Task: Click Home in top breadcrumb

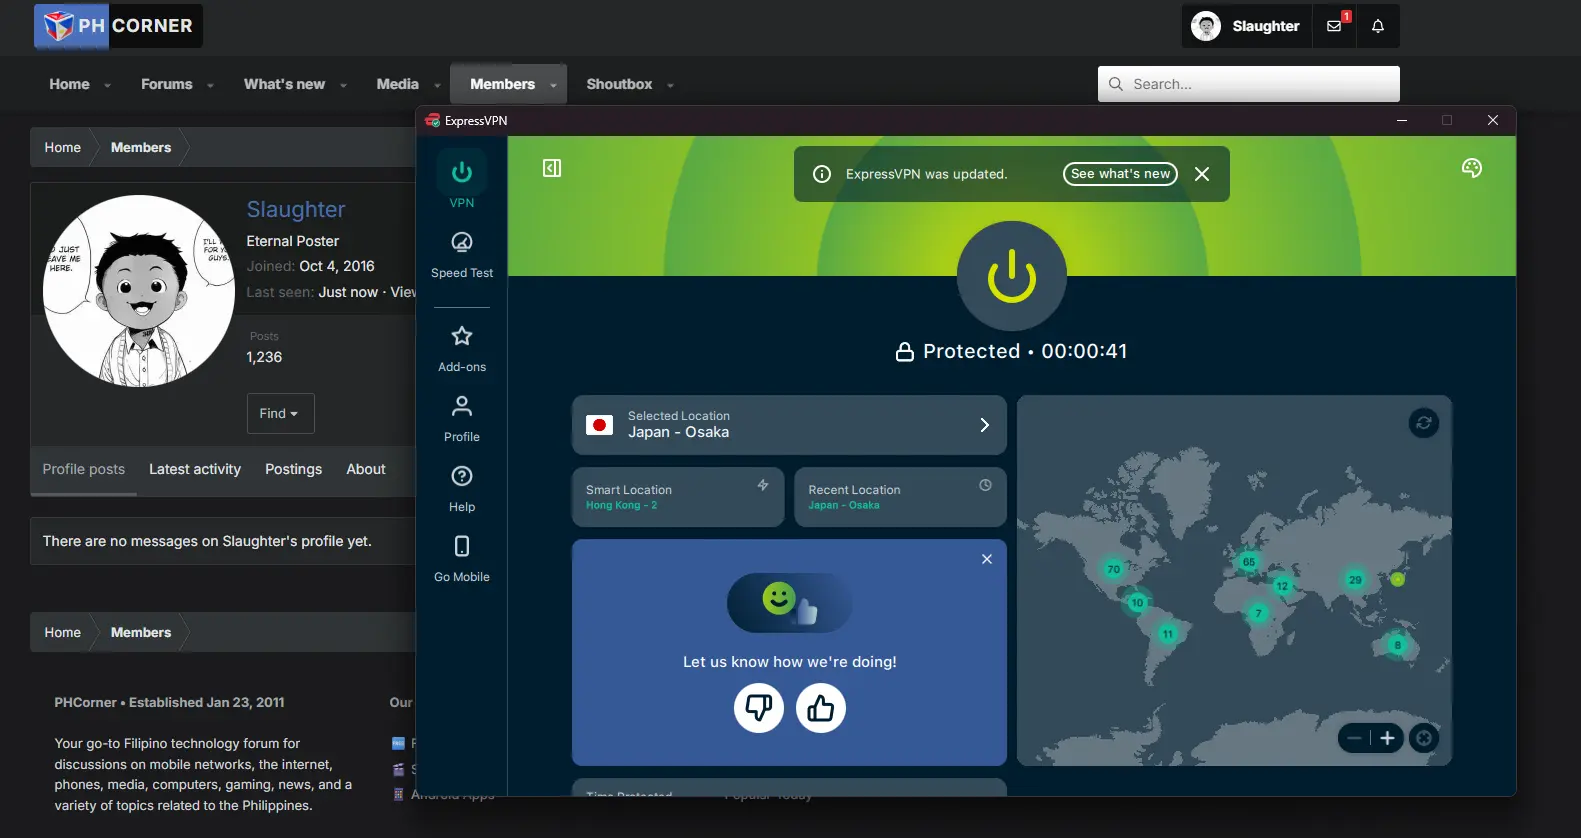Action: 62,147
